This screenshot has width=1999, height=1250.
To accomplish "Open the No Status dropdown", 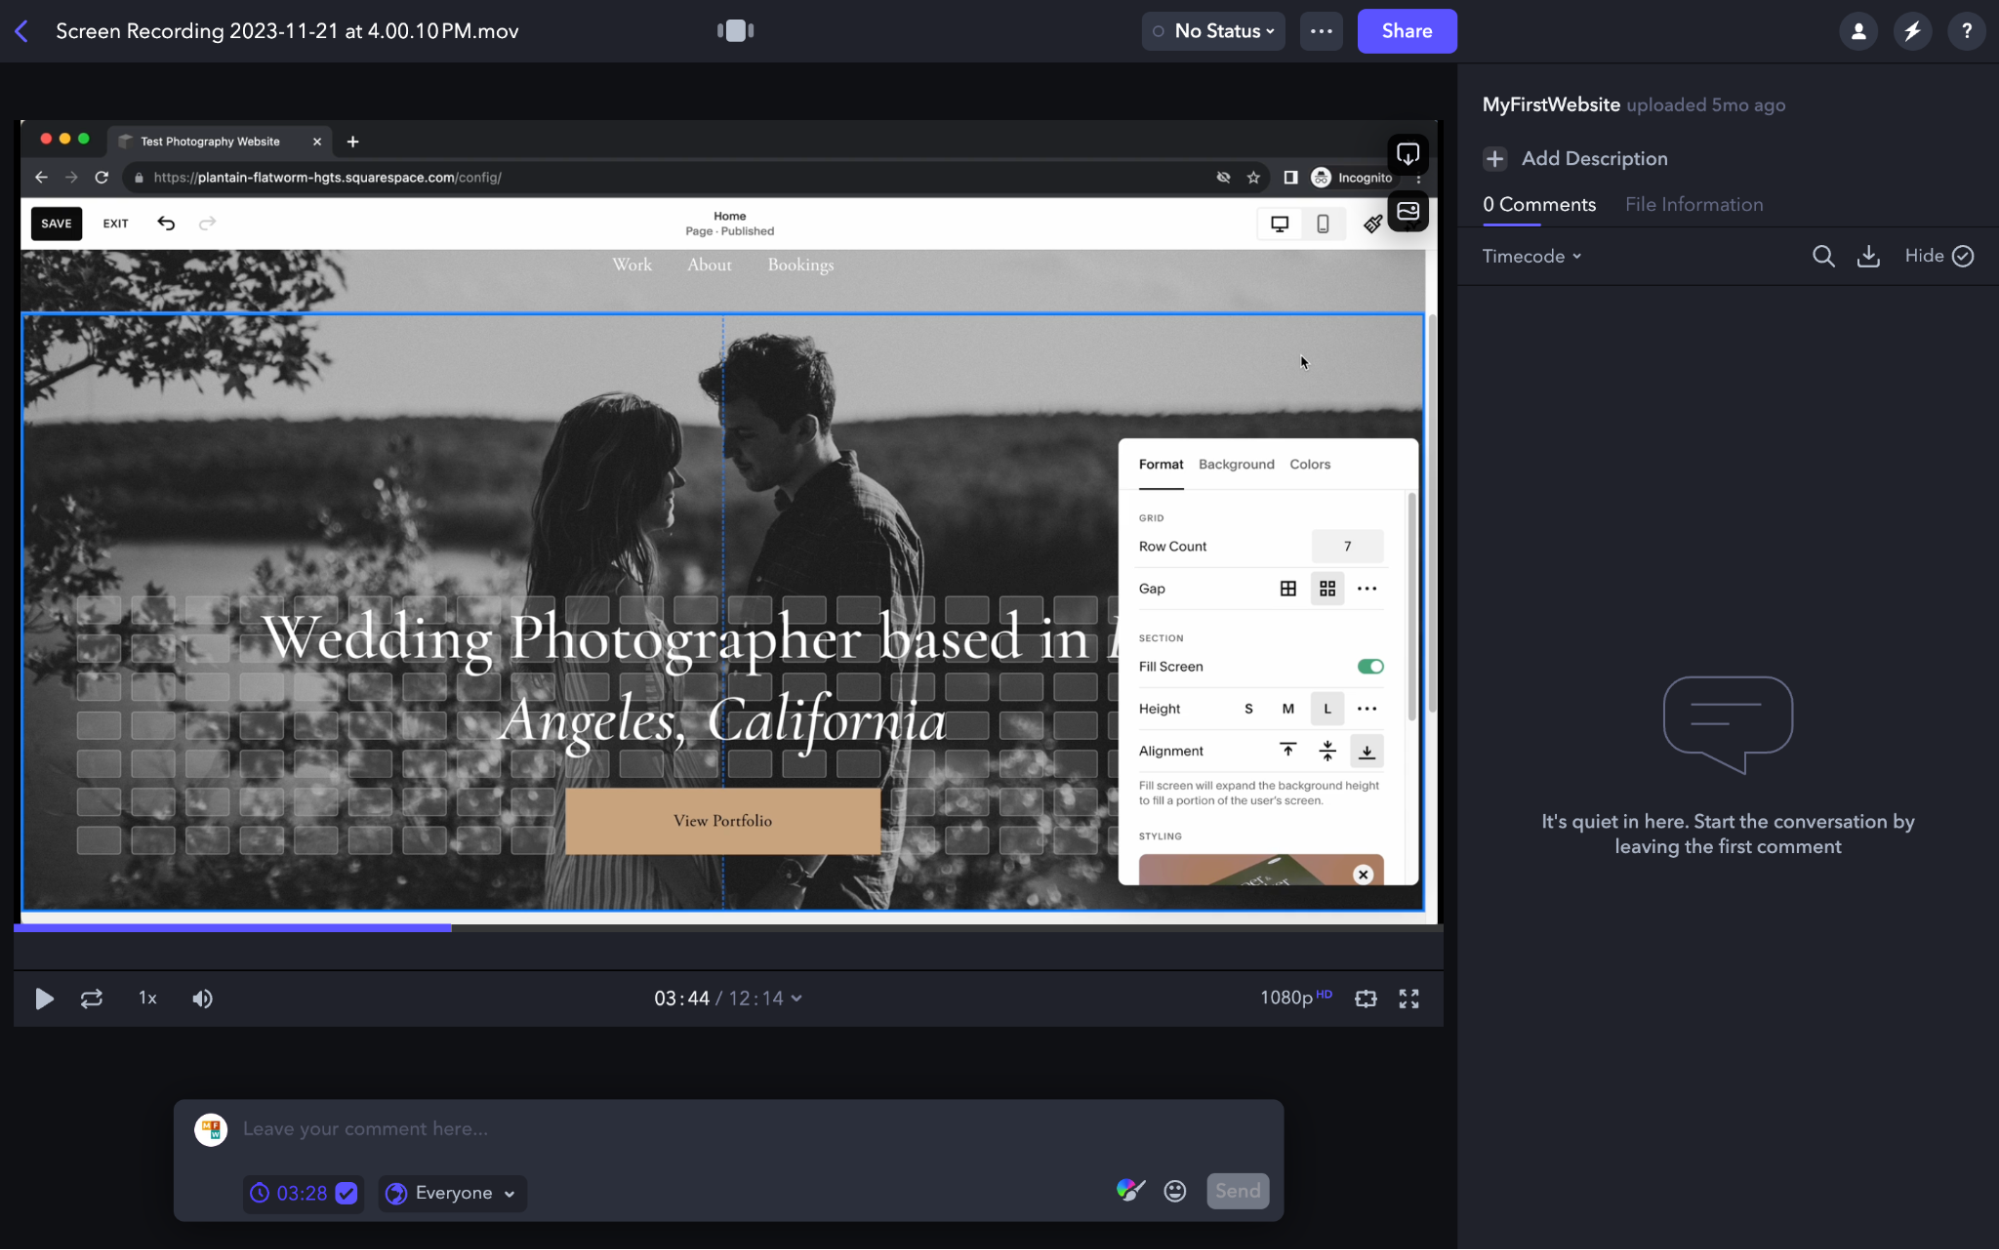I will point(1213,31).
